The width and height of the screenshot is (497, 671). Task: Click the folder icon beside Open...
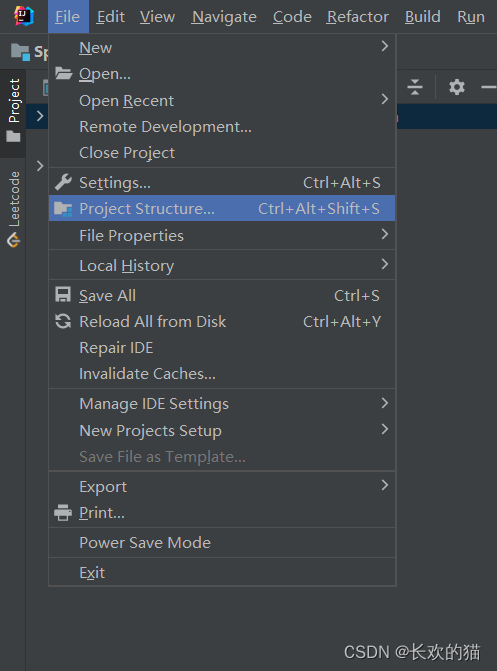pos(63,74)
